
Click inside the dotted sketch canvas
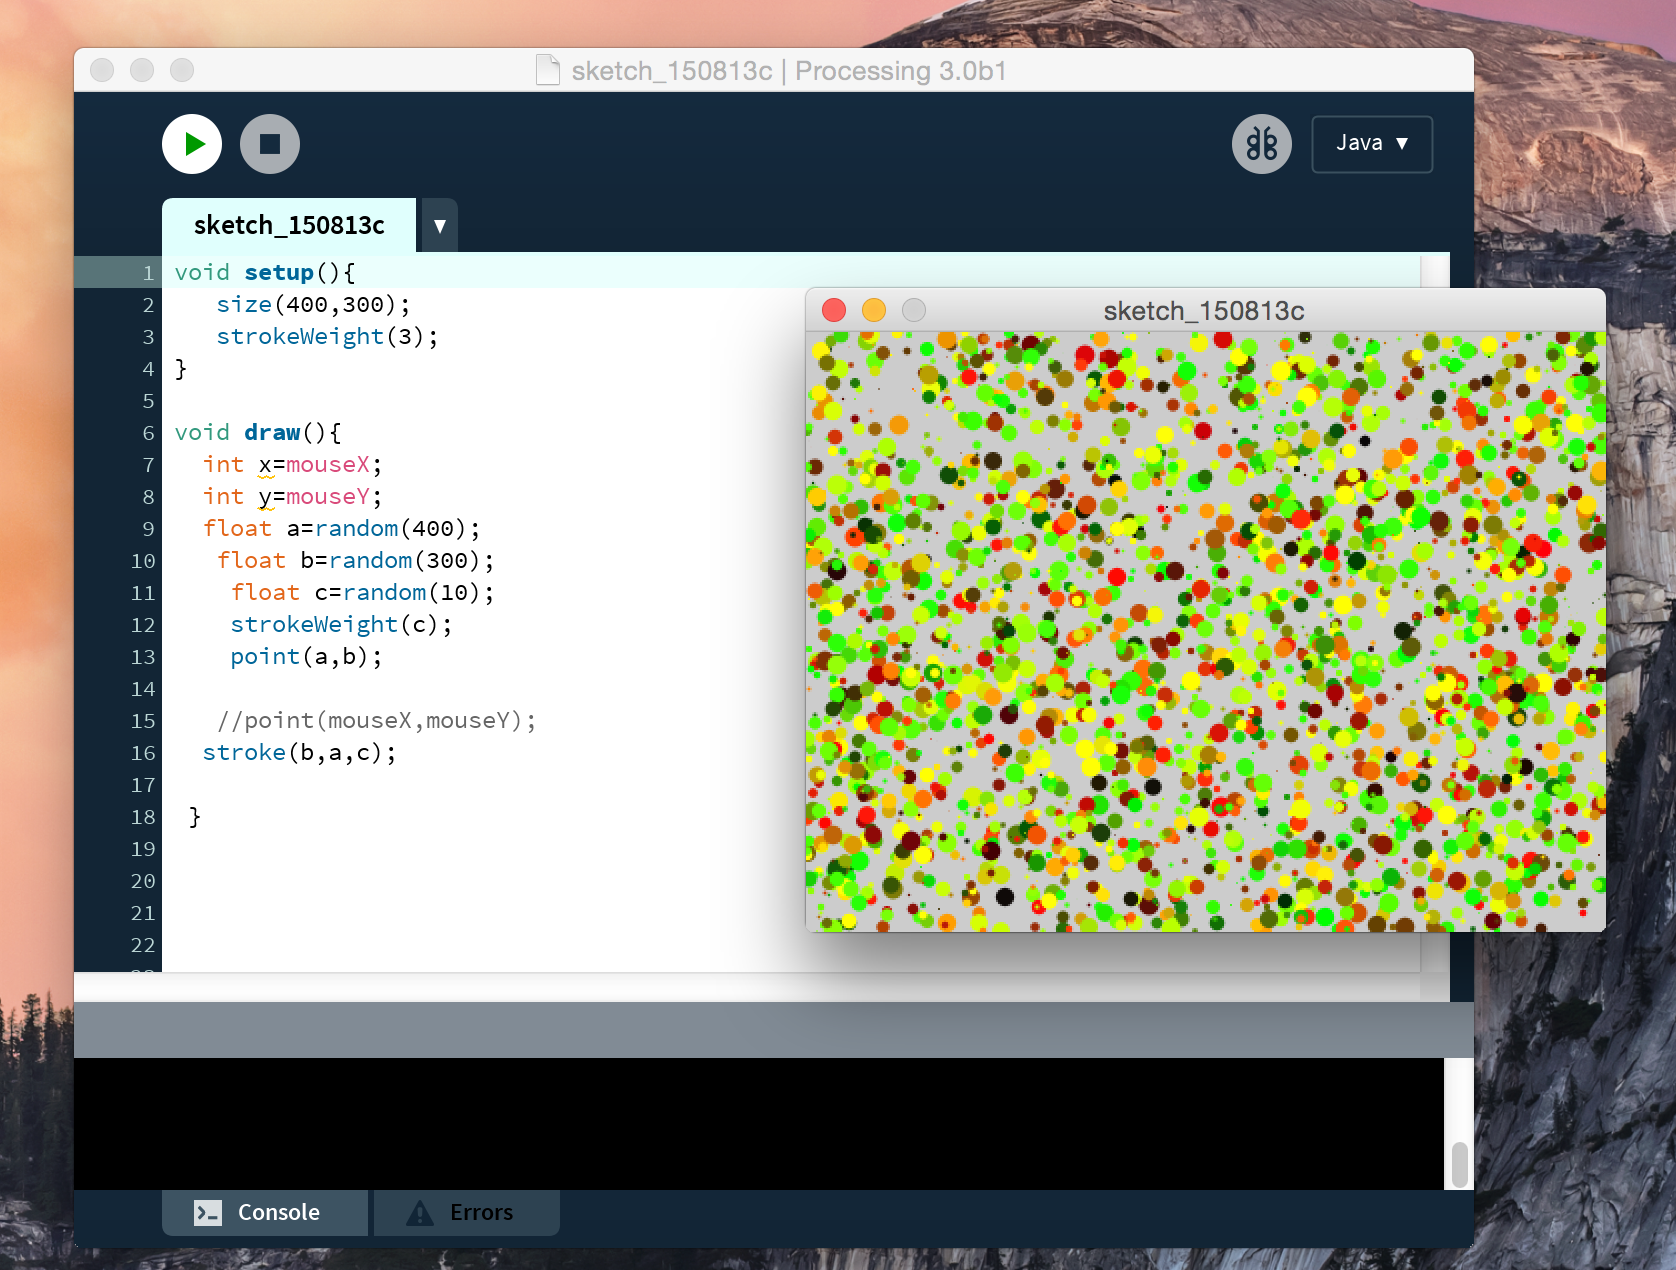[x=1205, y=630]
